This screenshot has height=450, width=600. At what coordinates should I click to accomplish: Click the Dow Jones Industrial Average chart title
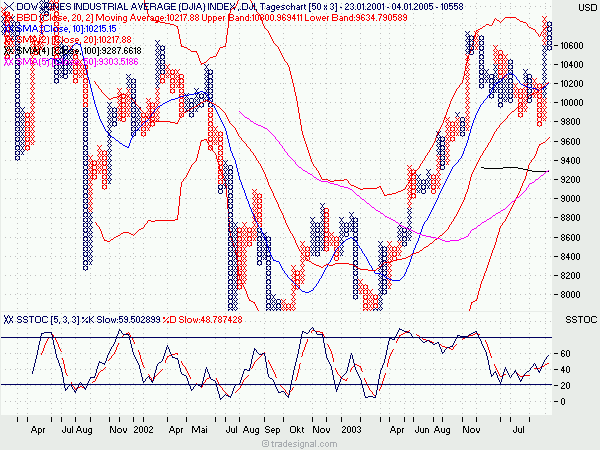(x=240, y=7)
